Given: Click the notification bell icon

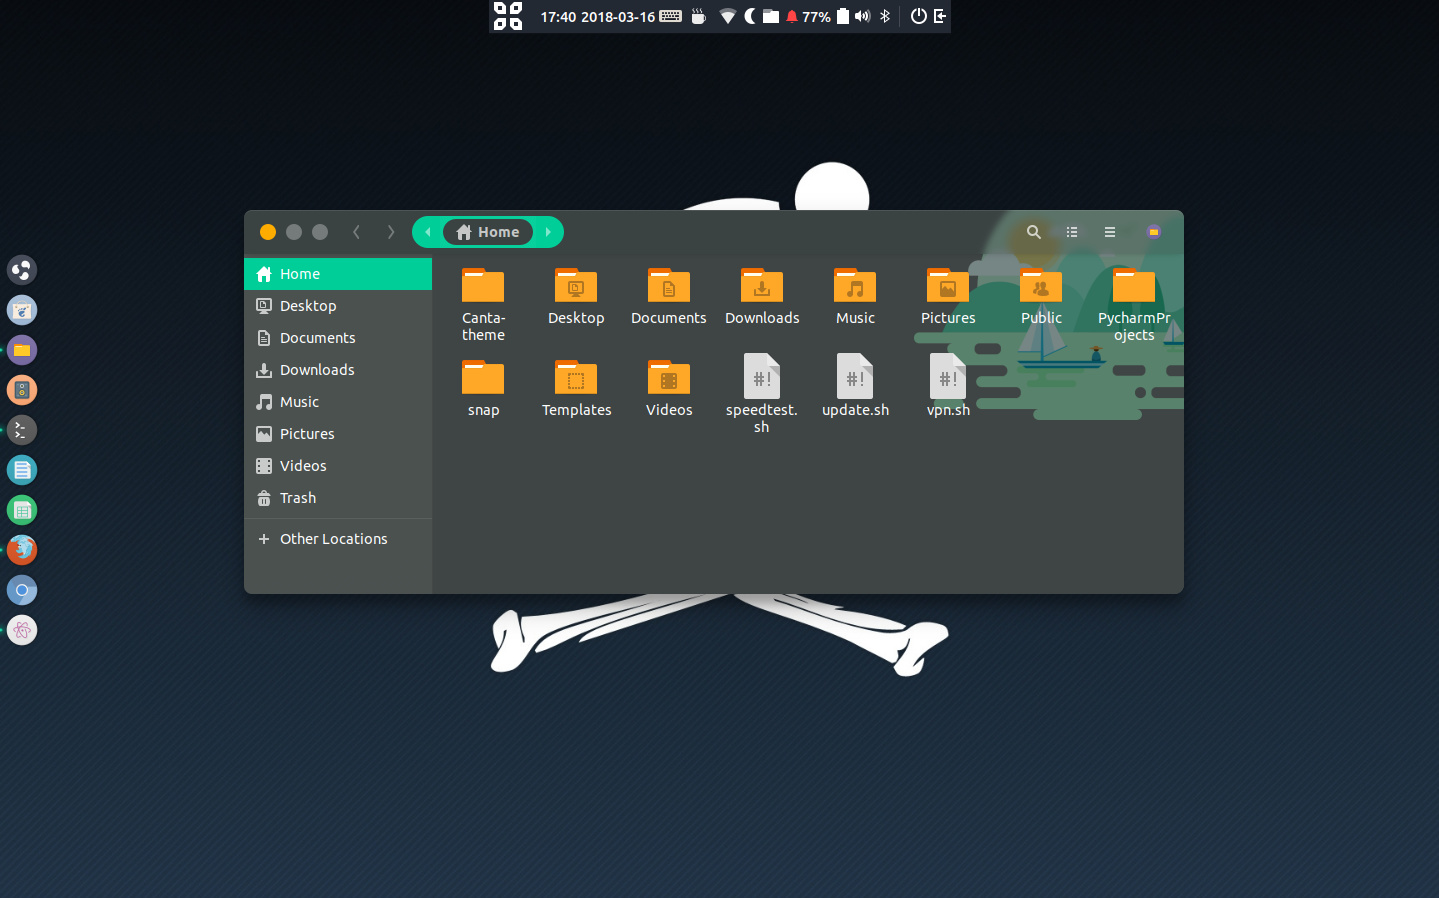Looking at the screenshot, I should click(x=790, y=16).
